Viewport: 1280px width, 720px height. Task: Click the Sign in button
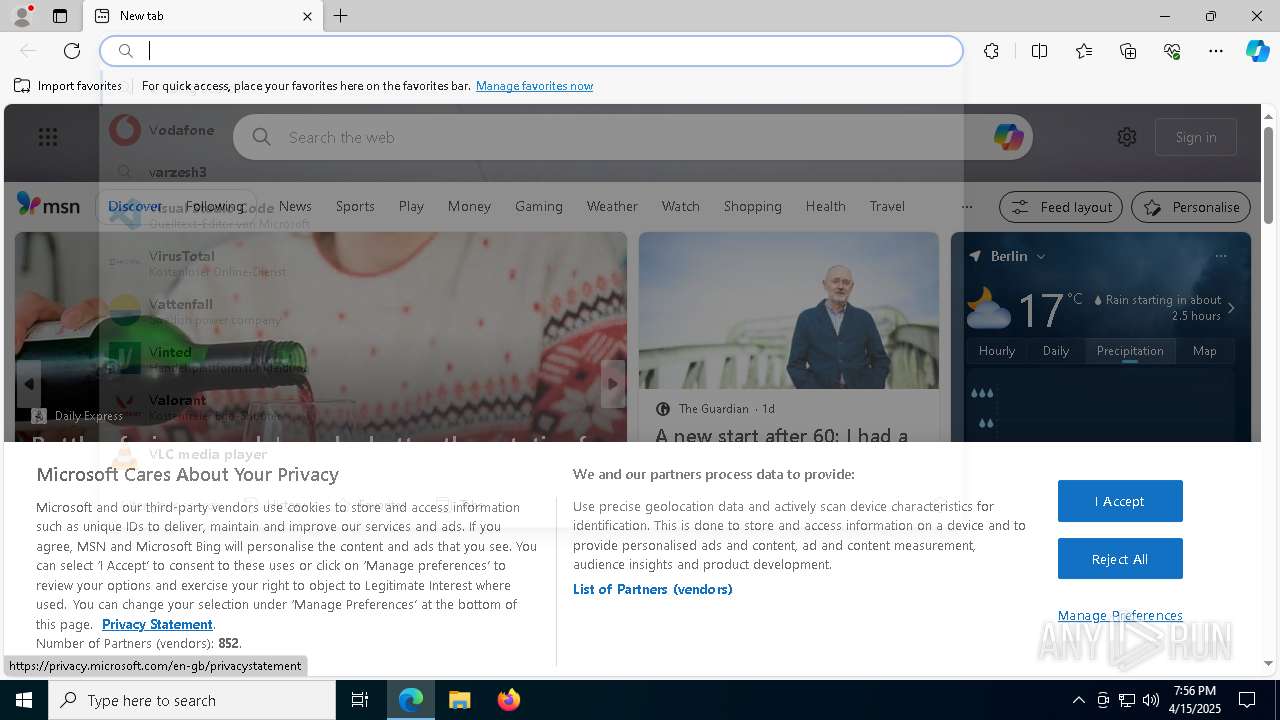click(x=1196, y=137)
